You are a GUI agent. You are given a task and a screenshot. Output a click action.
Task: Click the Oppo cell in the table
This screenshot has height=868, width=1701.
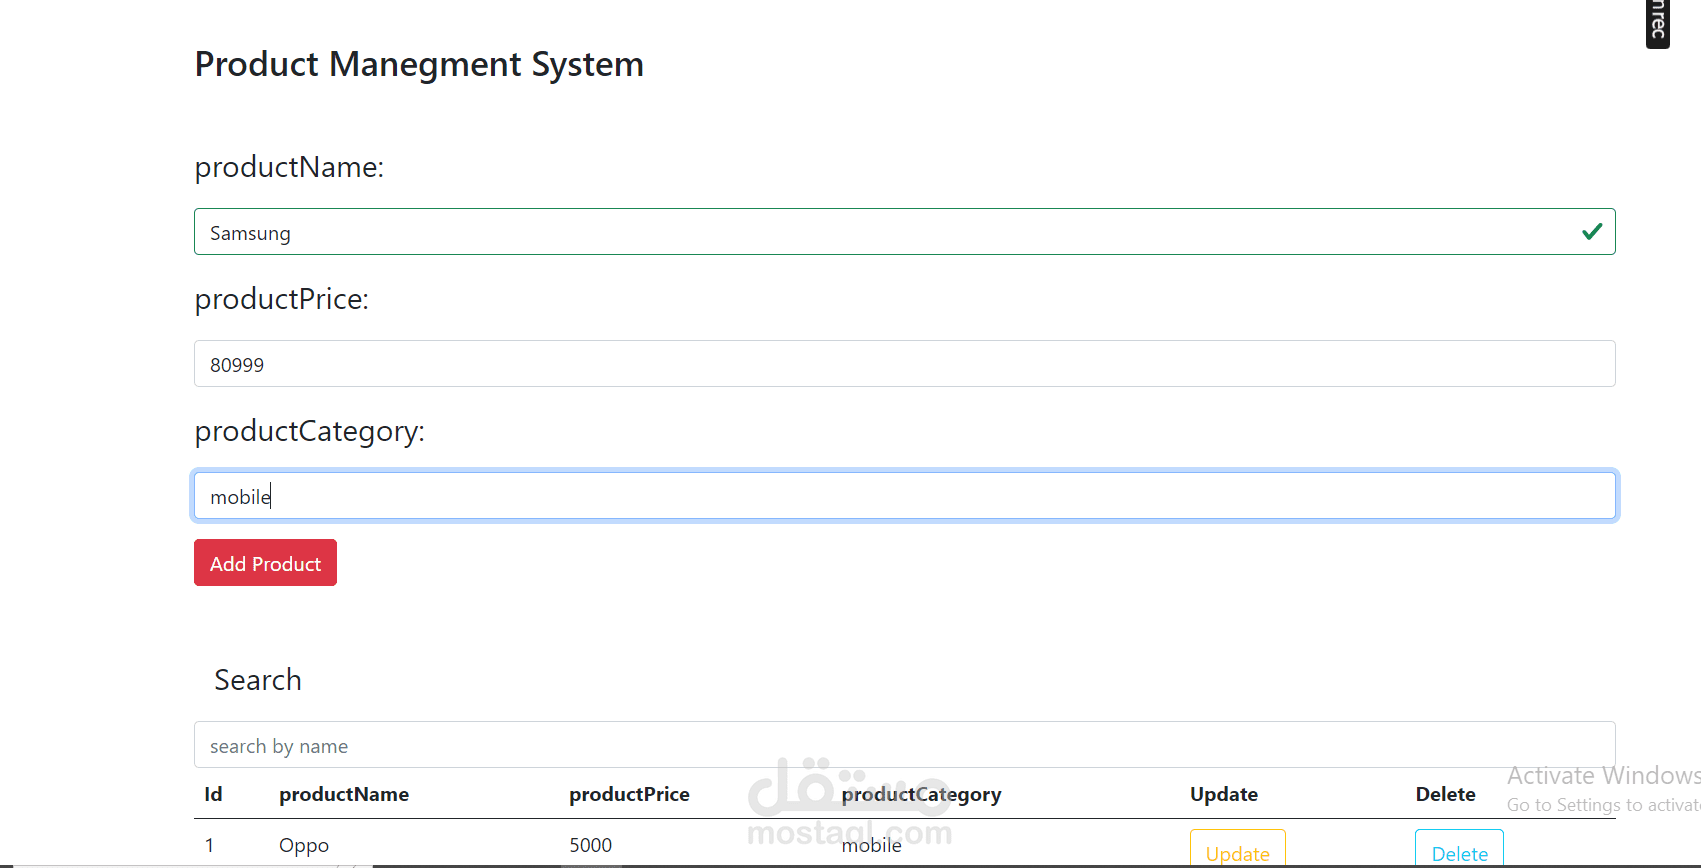(304, 846)
